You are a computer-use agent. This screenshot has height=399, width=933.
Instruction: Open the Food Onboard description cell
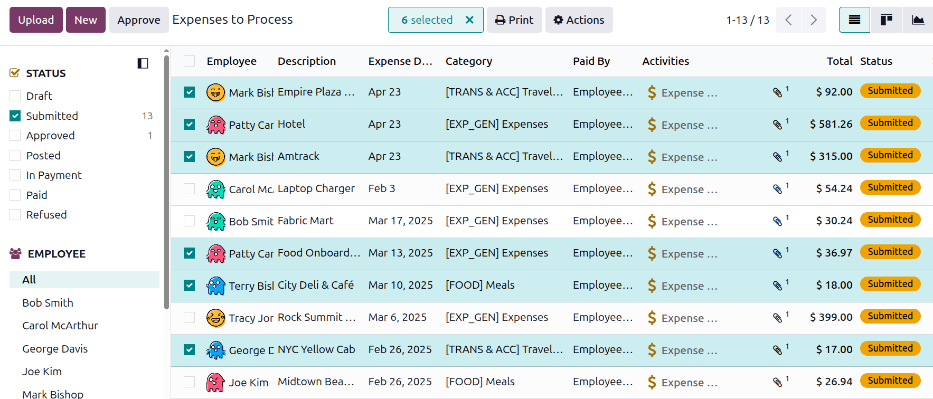click(x=319, y=253)
